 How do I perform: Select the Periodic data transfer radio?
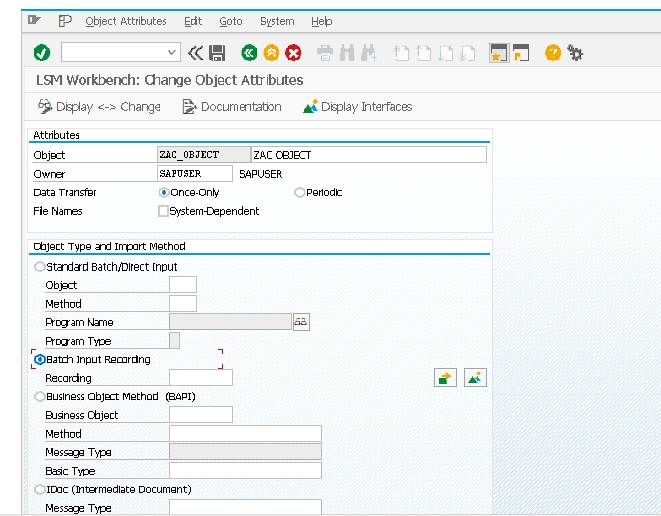(x=299, y=193)
